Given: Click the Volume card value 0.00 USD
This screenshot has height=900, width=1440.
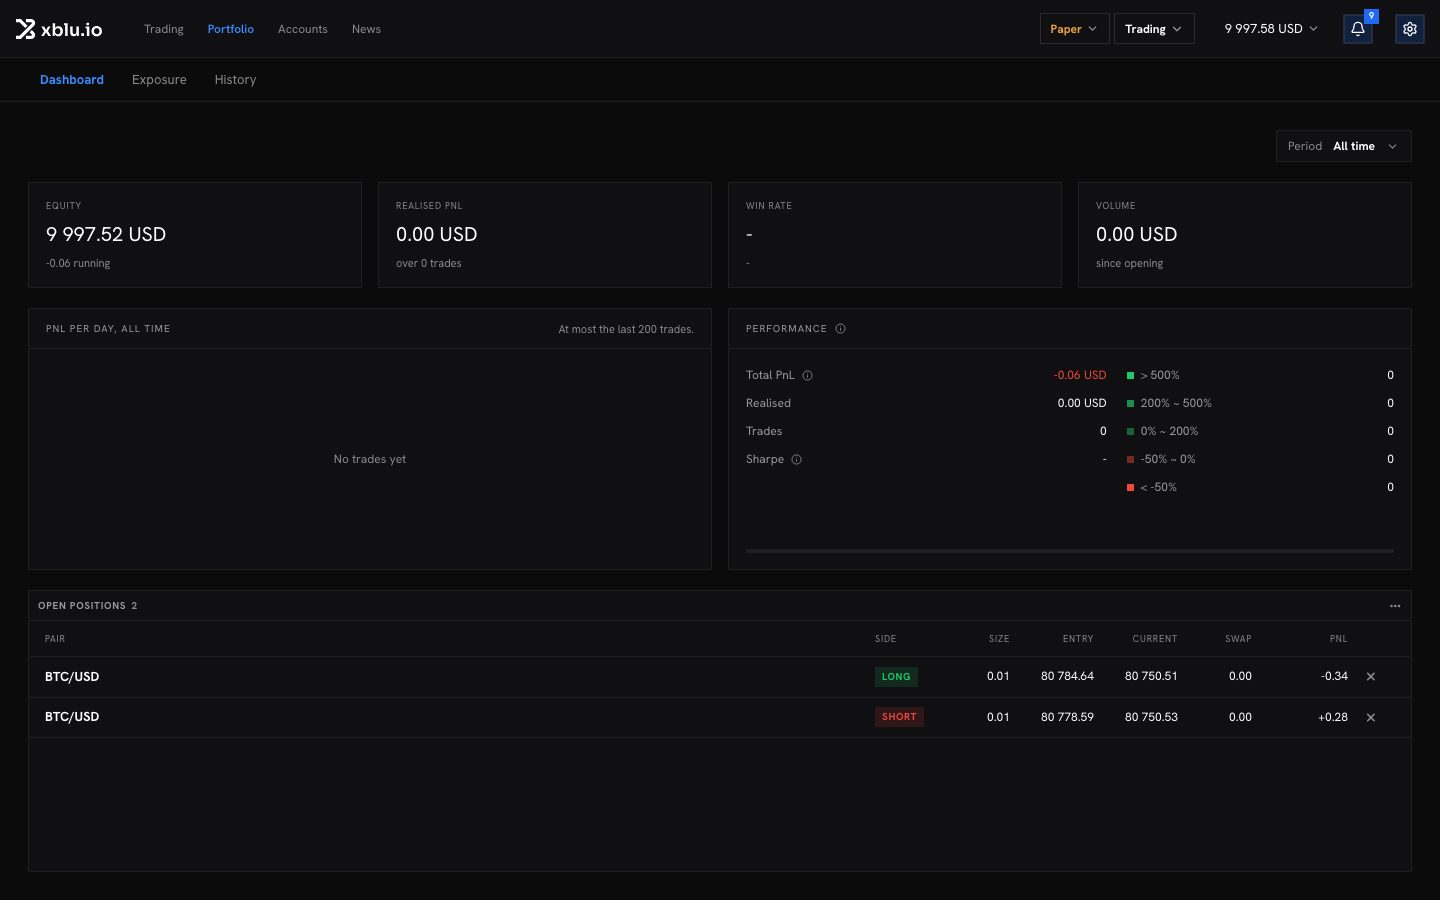Looking at the screenshot, I should click(x=1136, y=235).
